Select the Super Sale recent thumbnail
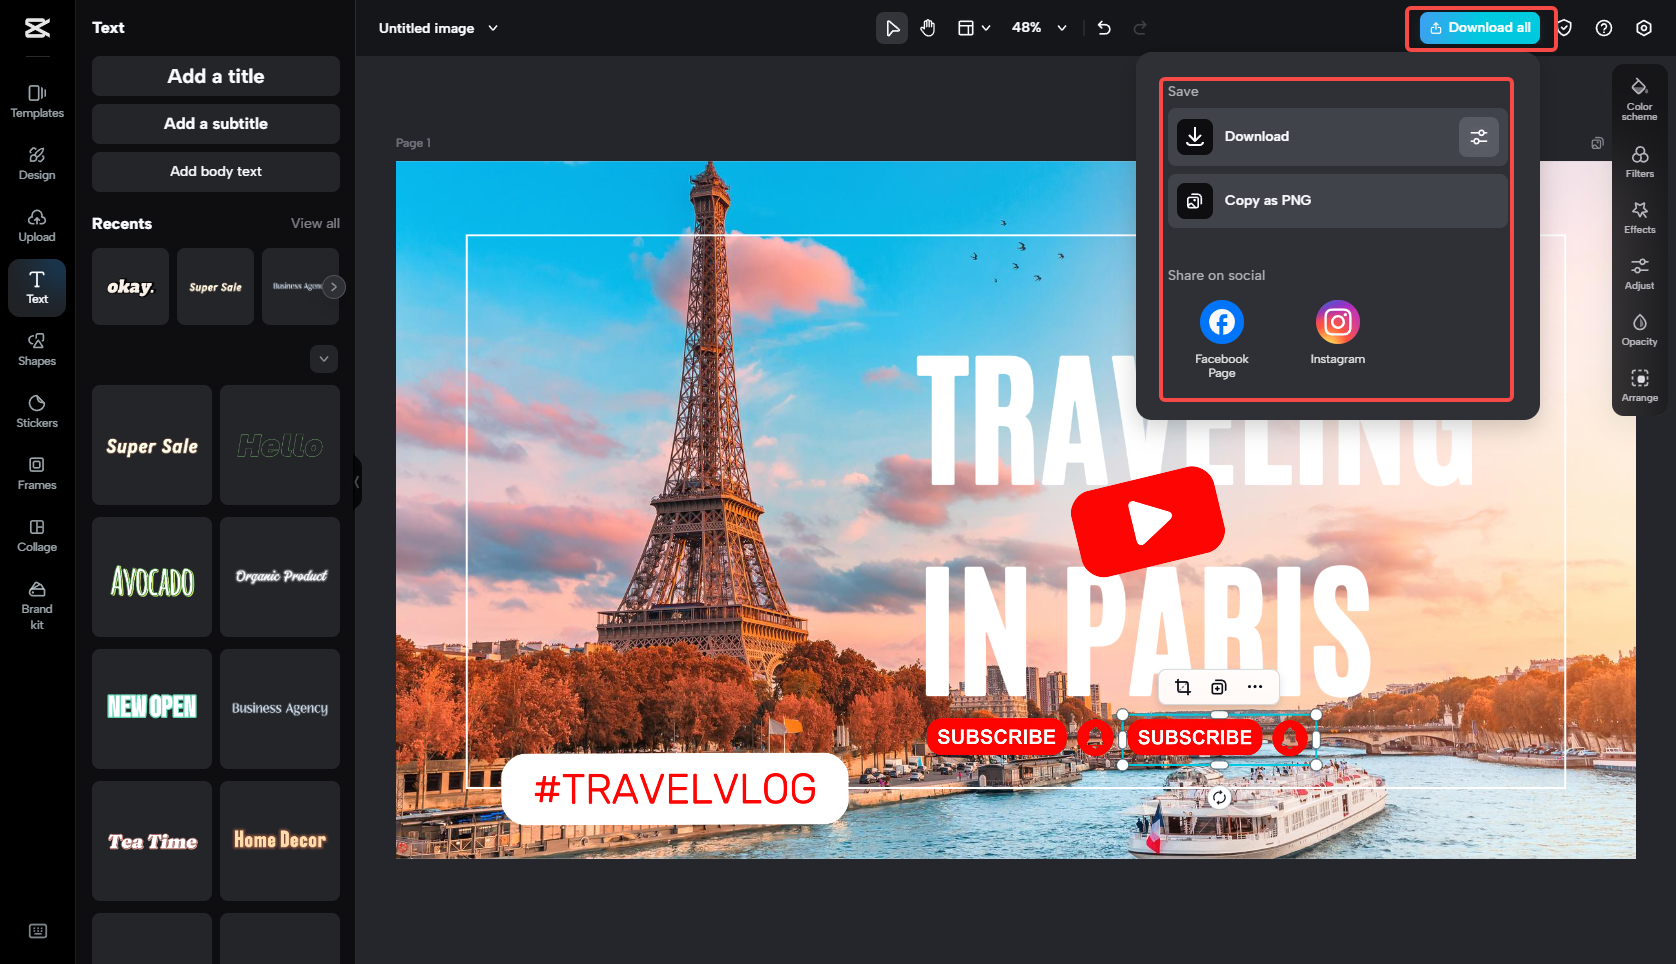The width and height of the screenshot is (1676, 964). 215,287
